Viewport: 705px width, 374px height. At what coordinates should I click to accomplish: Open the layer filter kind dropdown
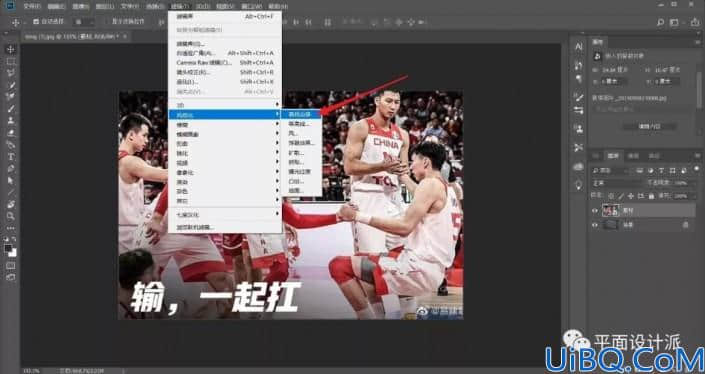tap(611, 171)
